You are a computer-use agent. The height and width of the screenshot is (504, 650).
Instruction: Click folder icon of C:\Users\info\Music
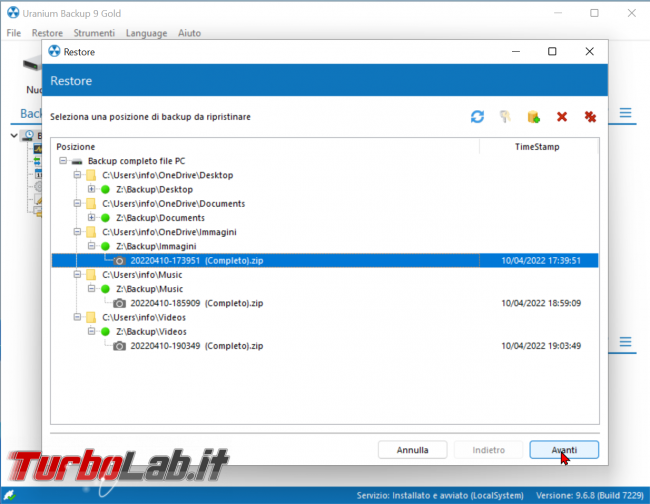coord(91,275)
